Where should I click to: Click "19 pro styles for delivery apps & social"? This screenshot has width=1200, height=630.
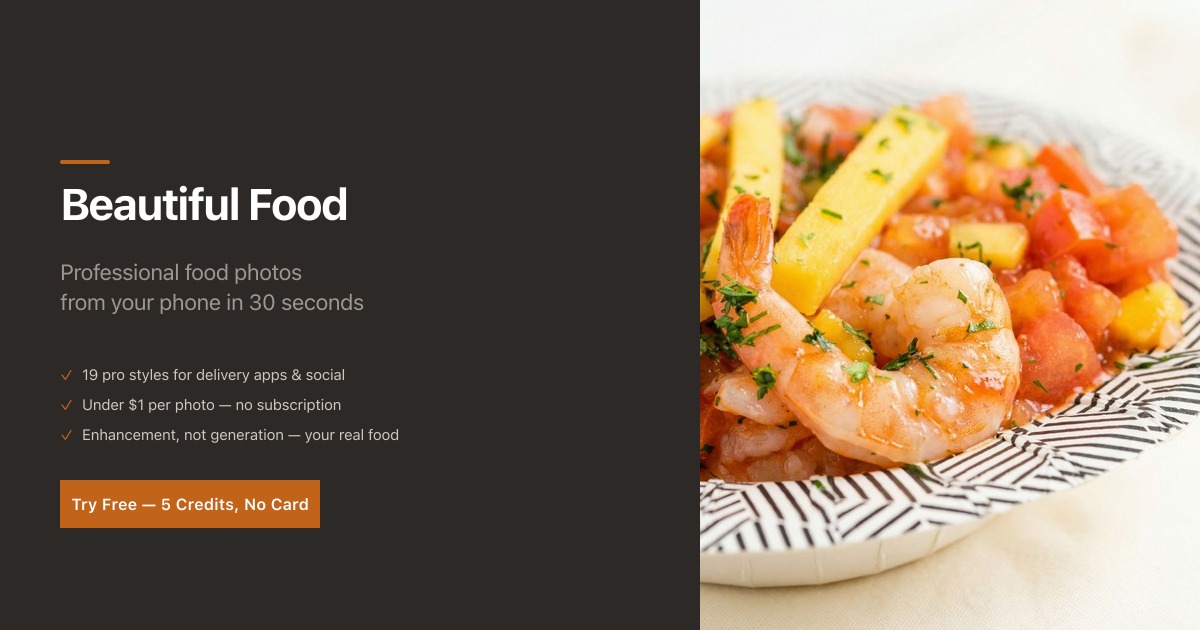pos(213,375)
